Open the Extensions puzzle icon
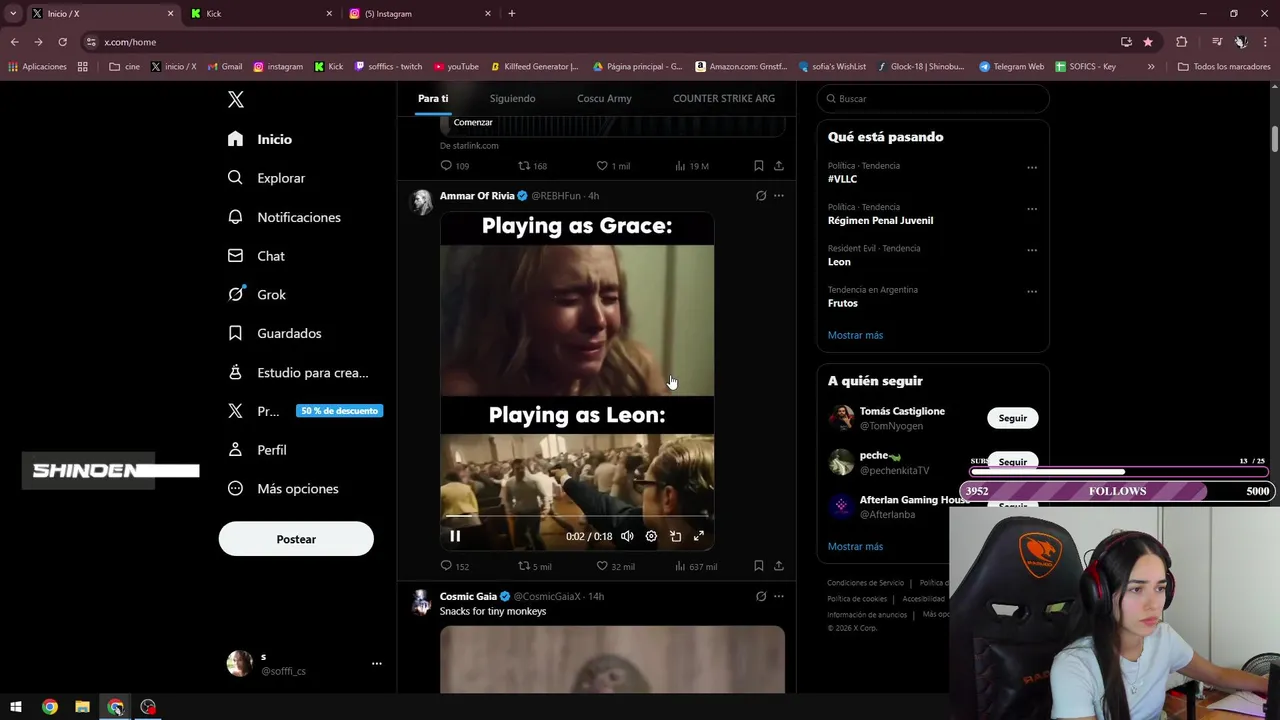The height and width of the screenshot is (720, 1280). pyautogui.click(x=1182, y=42)
